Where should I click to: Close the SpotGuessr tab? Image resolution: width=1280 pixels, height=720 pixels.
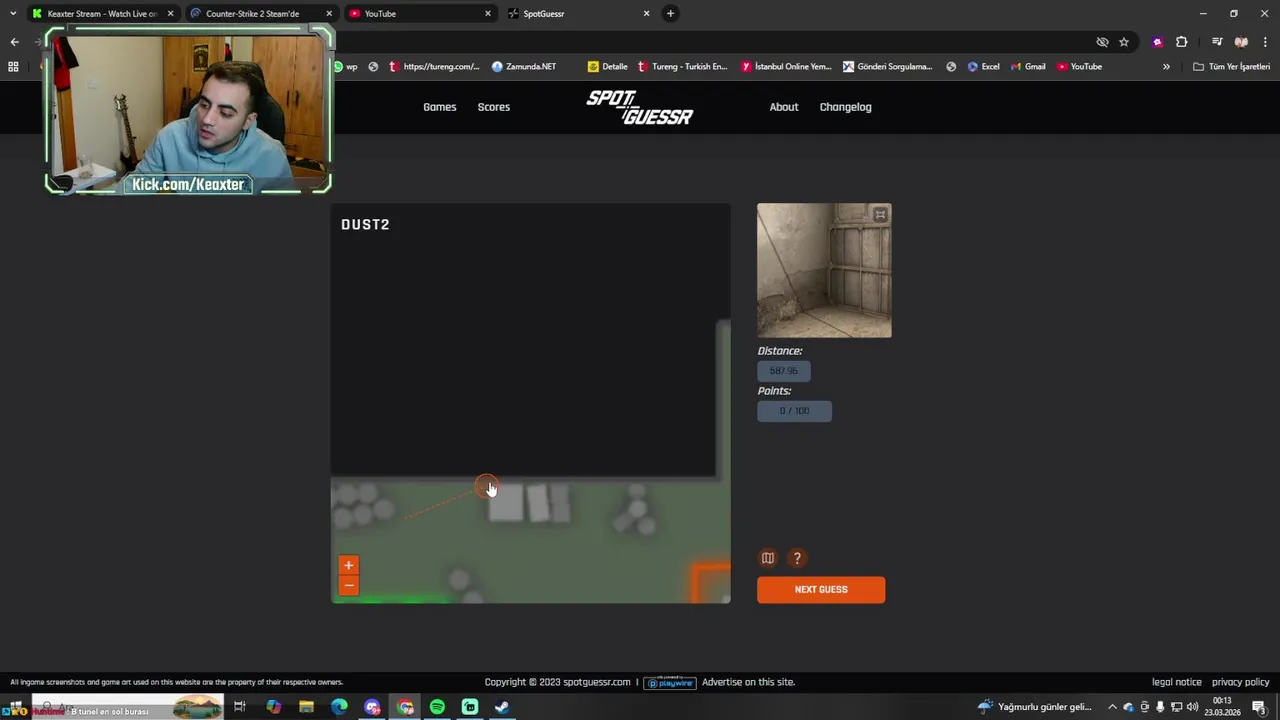[x=646, y=14]
